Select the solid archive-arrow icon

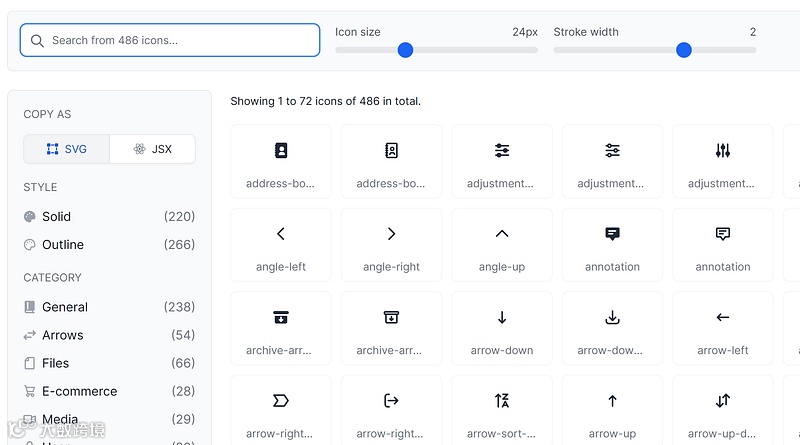click(281, 327)
